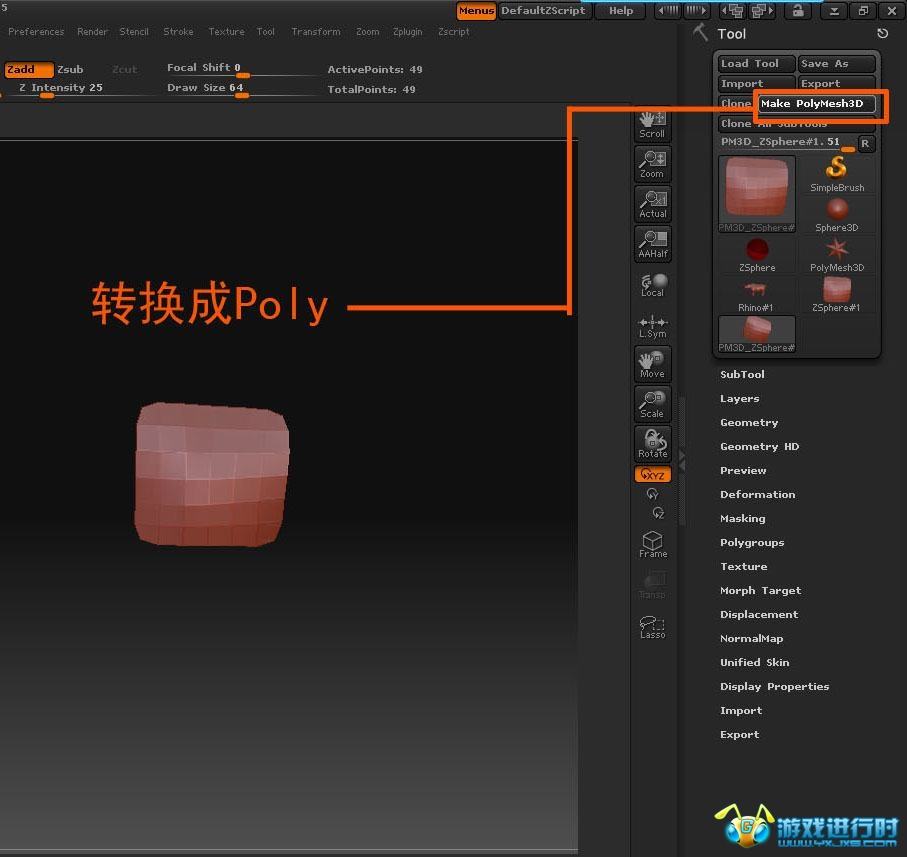The width and height of the screenshot is (907, 857).
Task: Select the Scroll hand navigation icon
Action: click(x=652, y=124)
